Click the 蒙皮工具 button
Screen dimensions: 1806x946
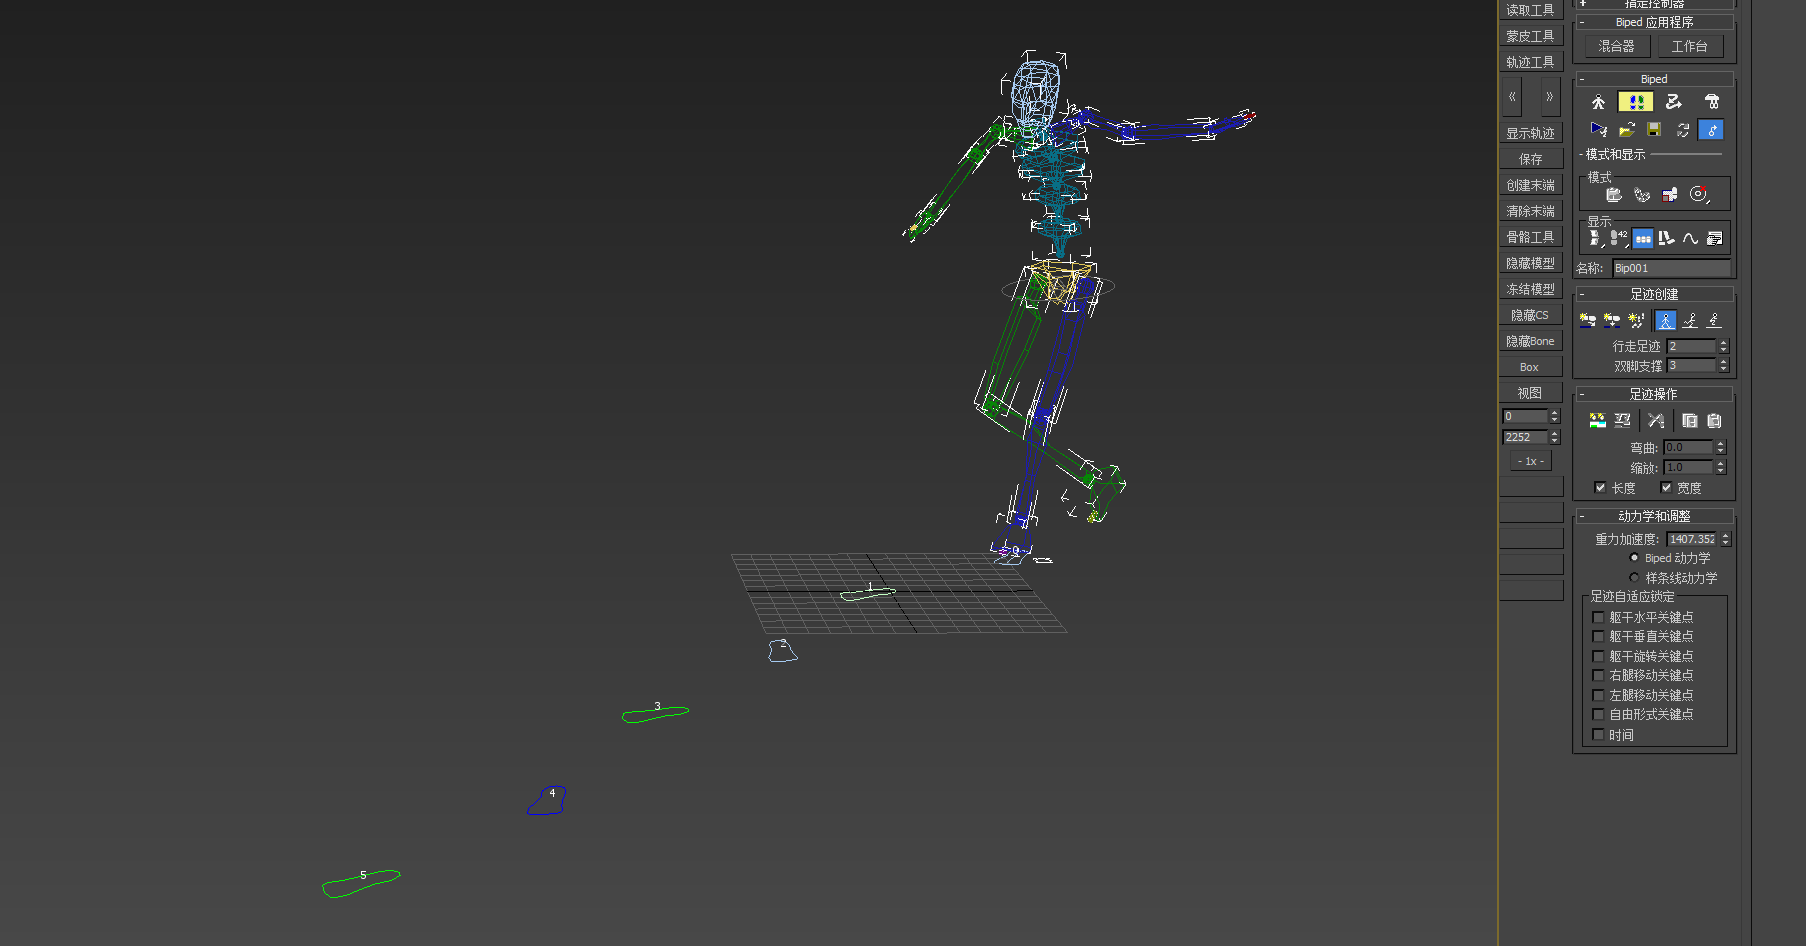click(1530, 36)
